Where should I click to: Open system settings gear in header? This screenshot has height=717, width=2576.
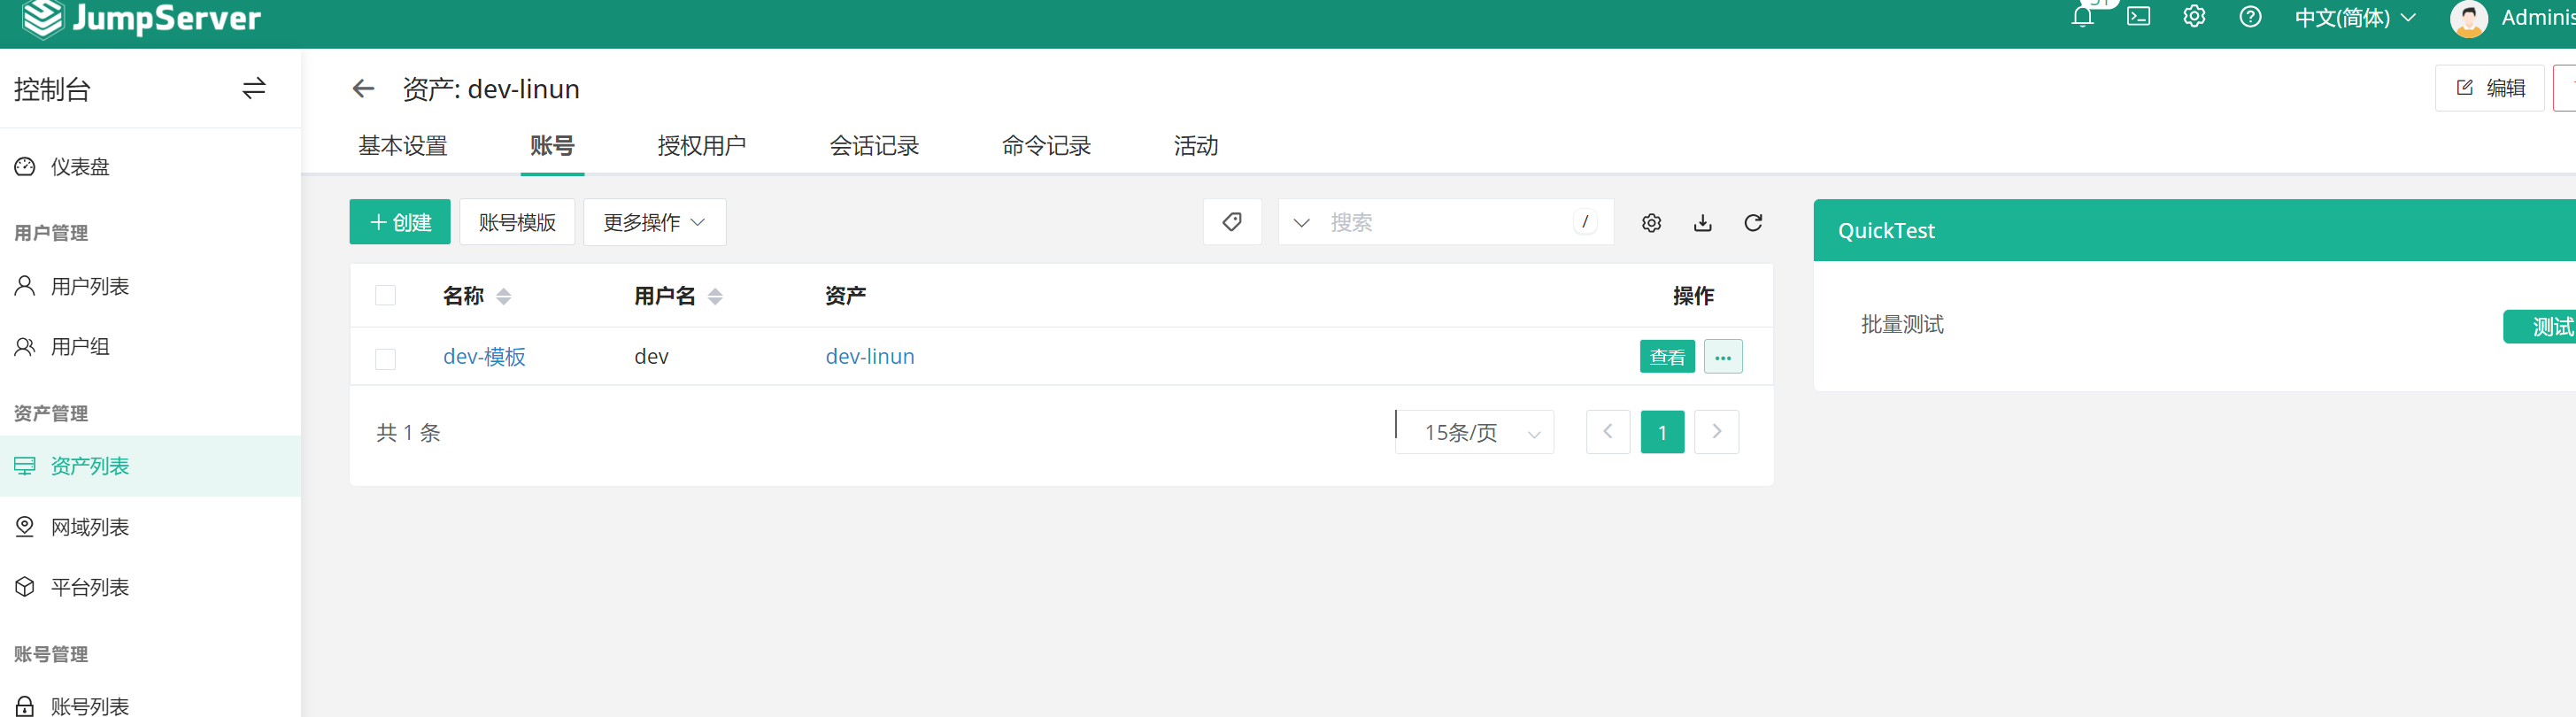click(2194, 17)
